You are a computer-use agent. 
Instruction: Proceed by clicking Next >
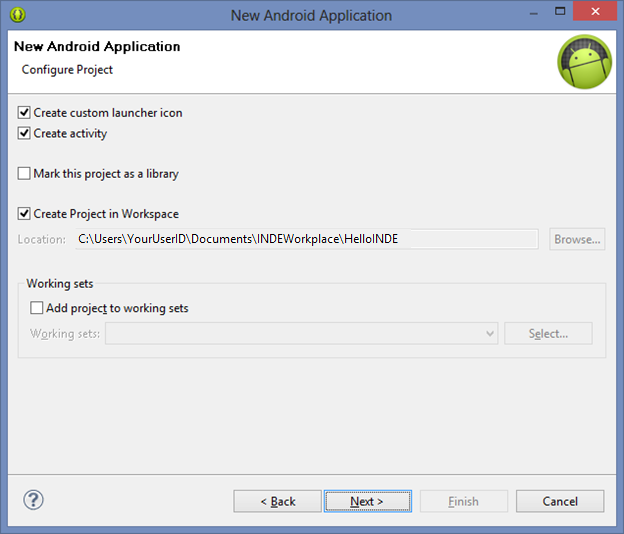pyautogui.click(x=367, y=501)
